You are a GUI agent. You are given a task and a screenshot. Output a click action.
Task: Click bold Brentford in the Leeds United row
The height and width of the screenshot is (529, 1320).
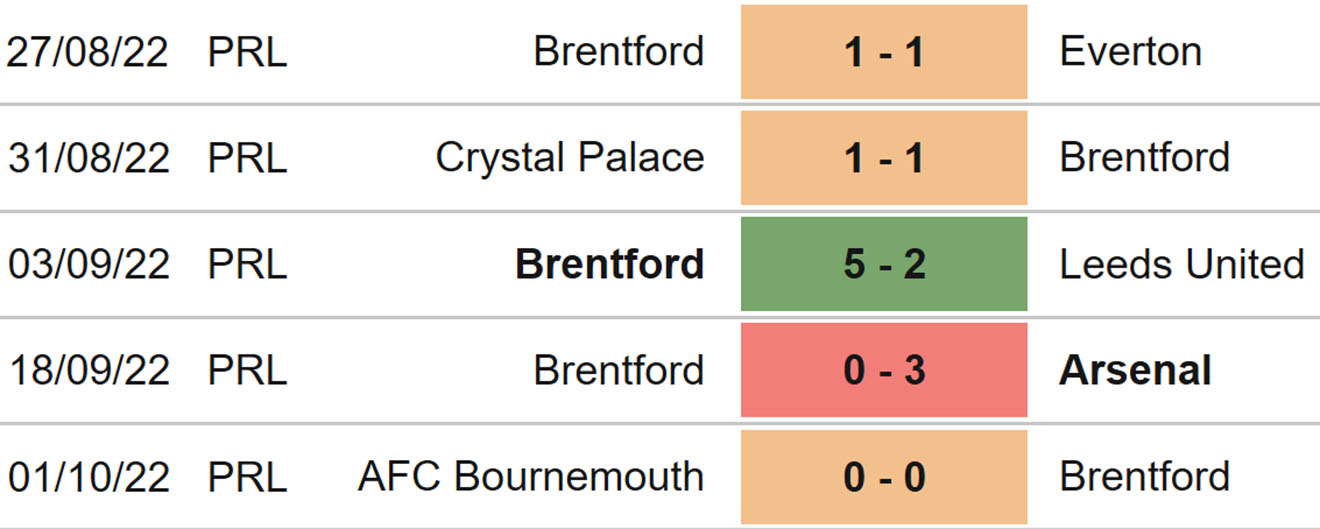pyautogui.click(x=609, y=264)
